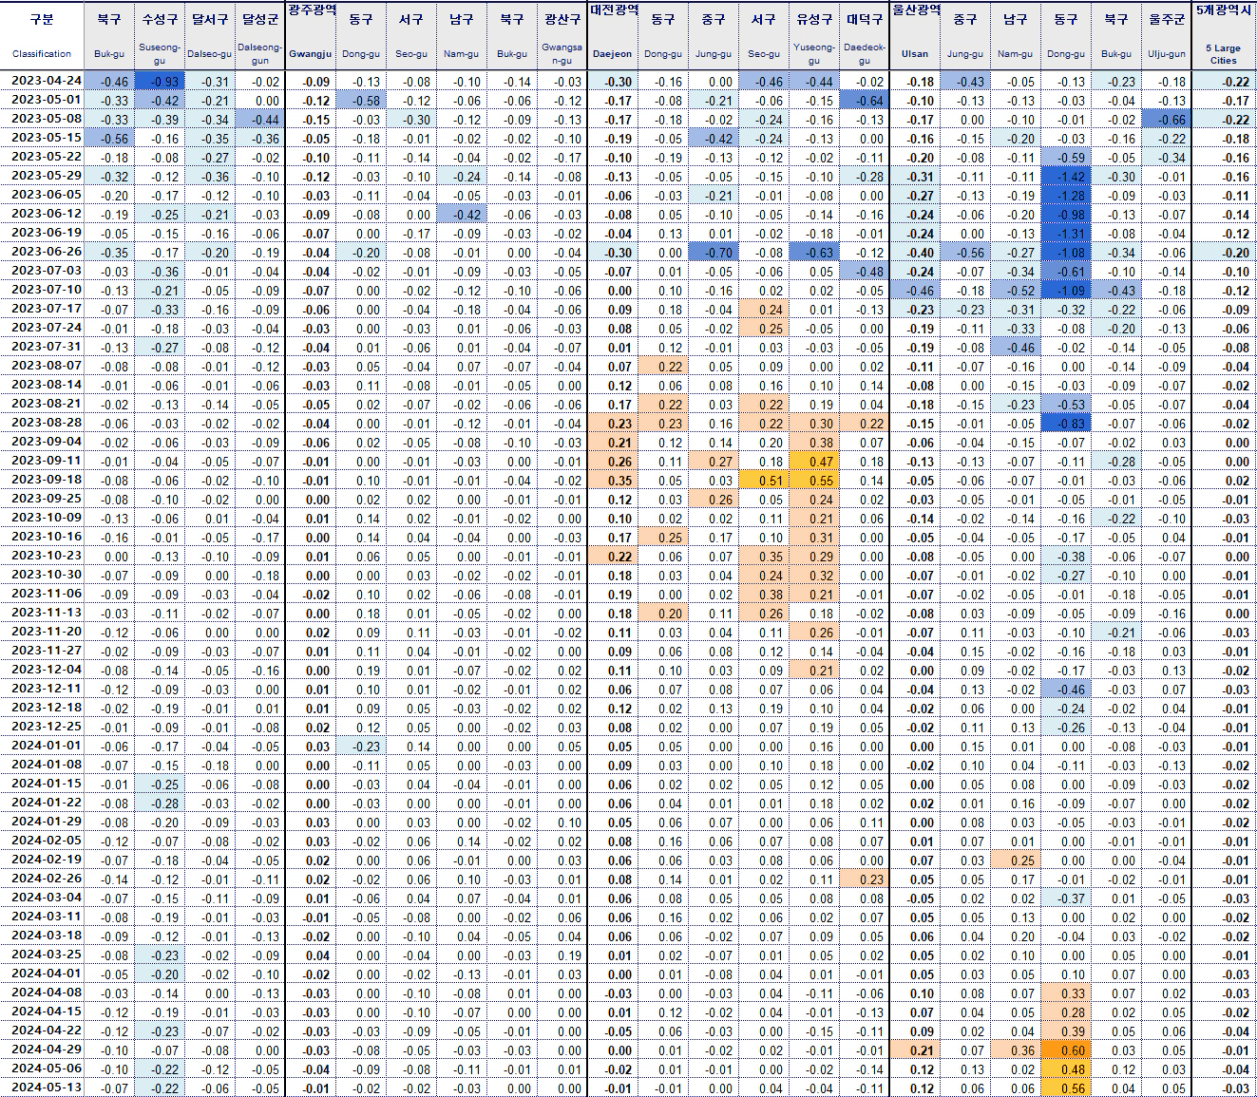Select the -0.58 cell in the 2023-05-01 row
The width and height of the screenshot is (1257, 1097).
(x=361, y=100)
